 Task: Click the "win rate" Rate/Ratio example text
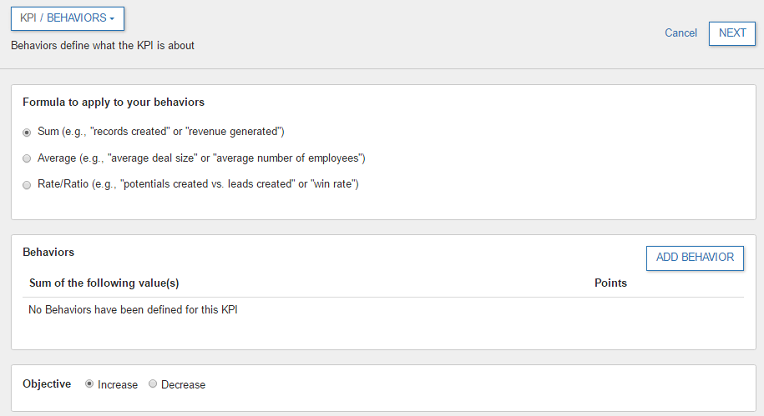click(x=327, y=185)
